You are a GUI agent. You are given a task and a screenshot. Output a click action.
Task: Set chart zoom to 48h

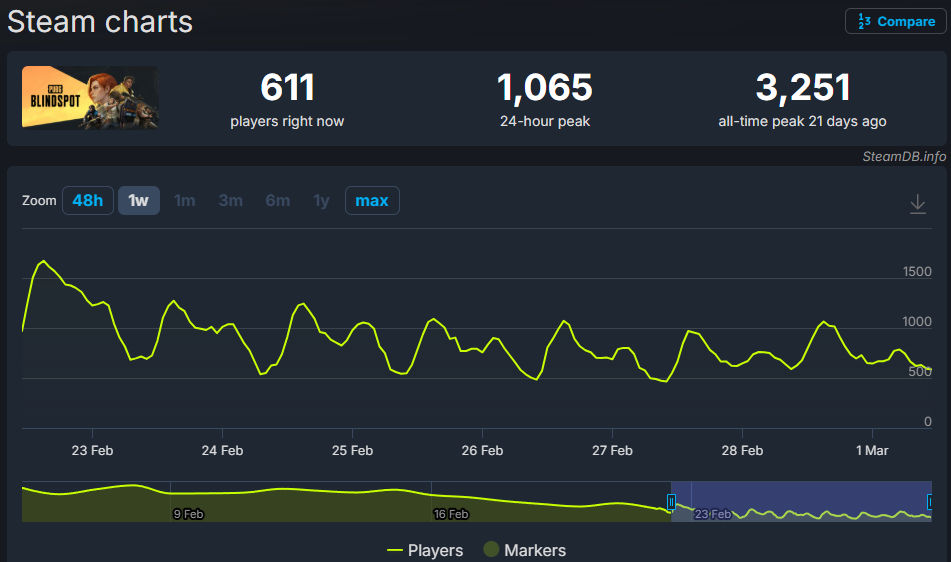[87, 201]
